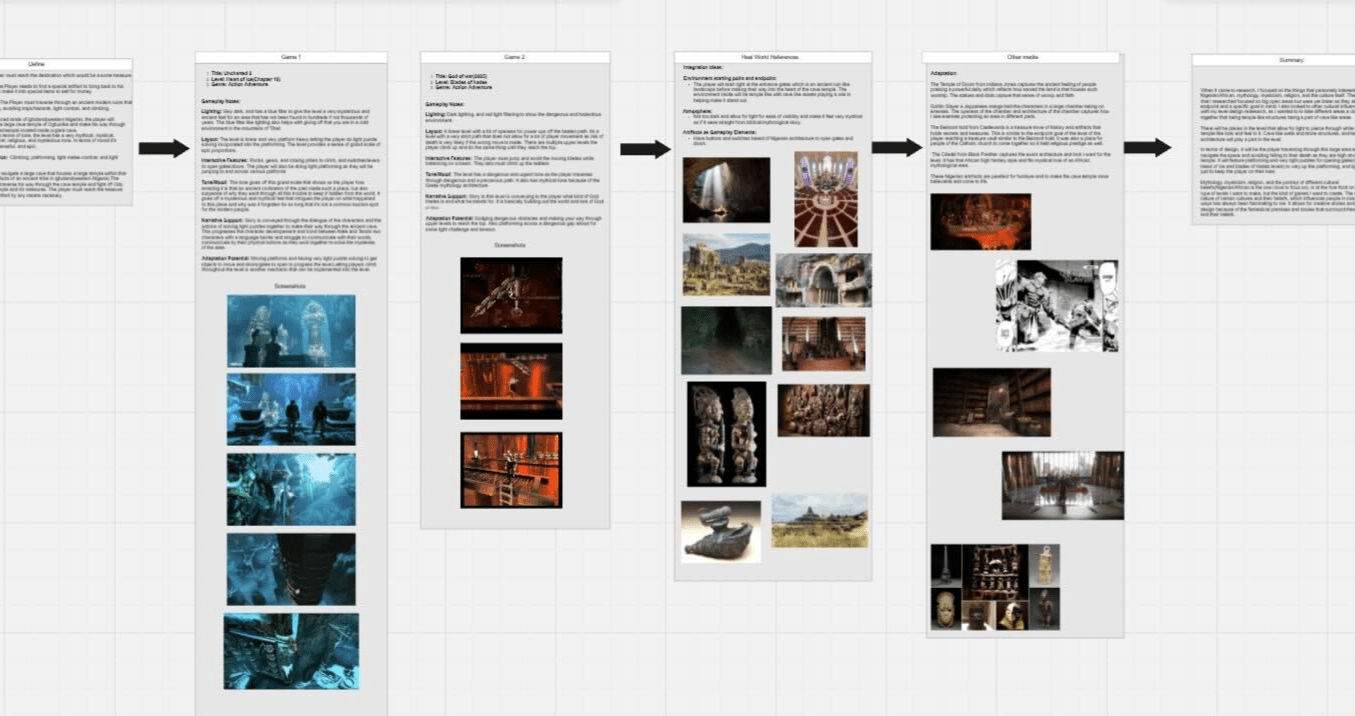Viewport: 1355px width, 716px height.
Task: Click the ancient ruins with mountains image
Action: coord(726,265)
